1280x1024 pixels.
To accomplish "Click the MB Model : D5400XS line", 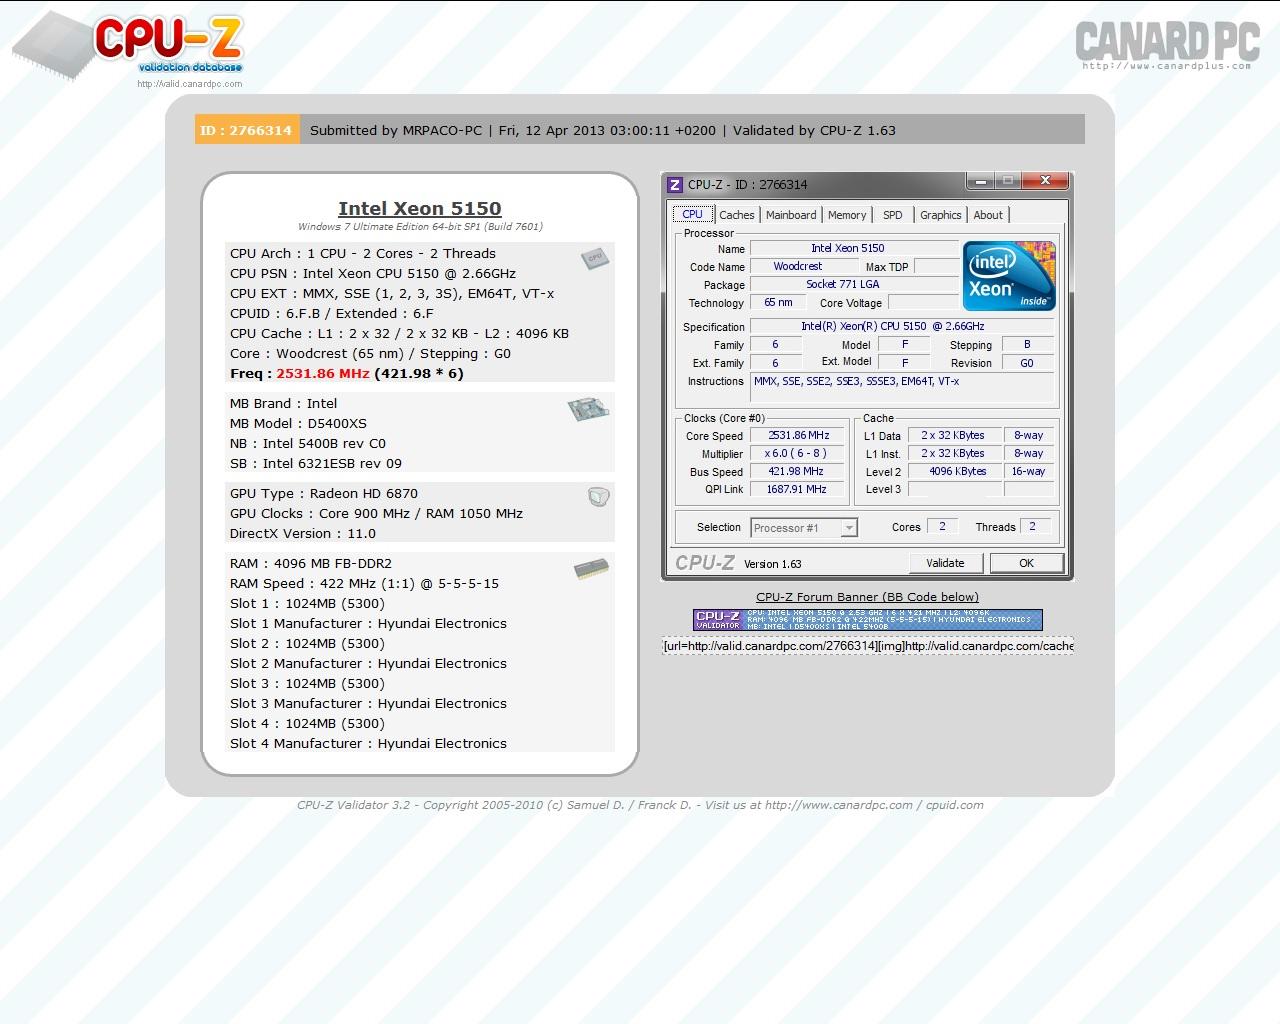I will [298, 423].
